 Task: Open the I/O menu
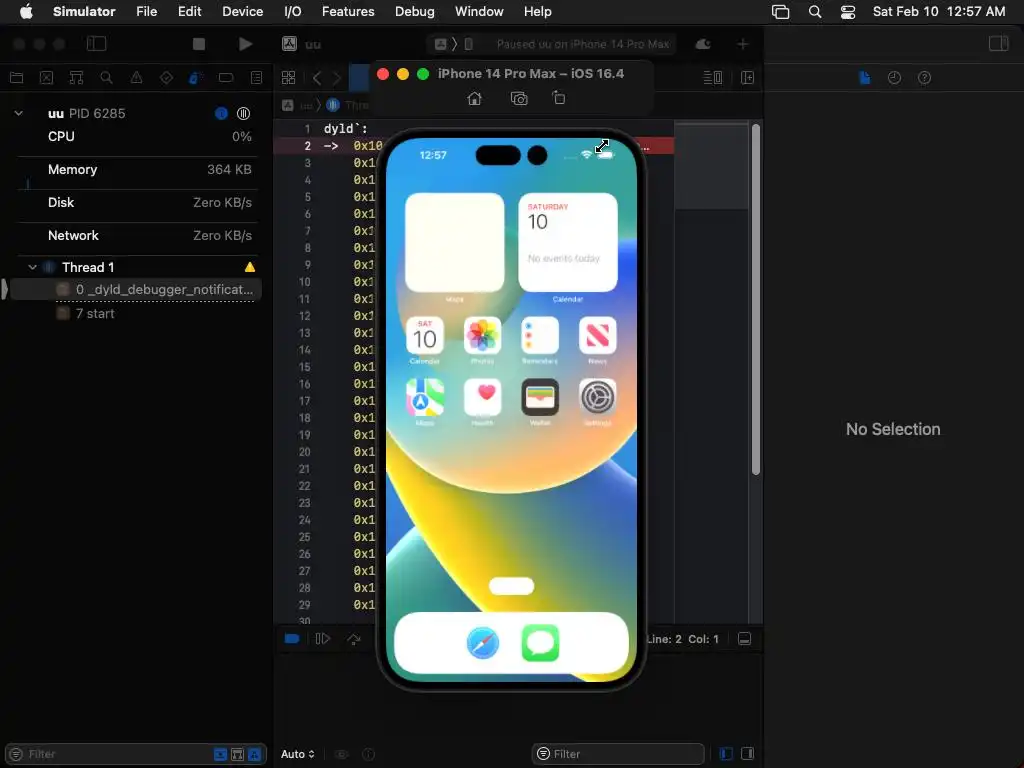293,11
